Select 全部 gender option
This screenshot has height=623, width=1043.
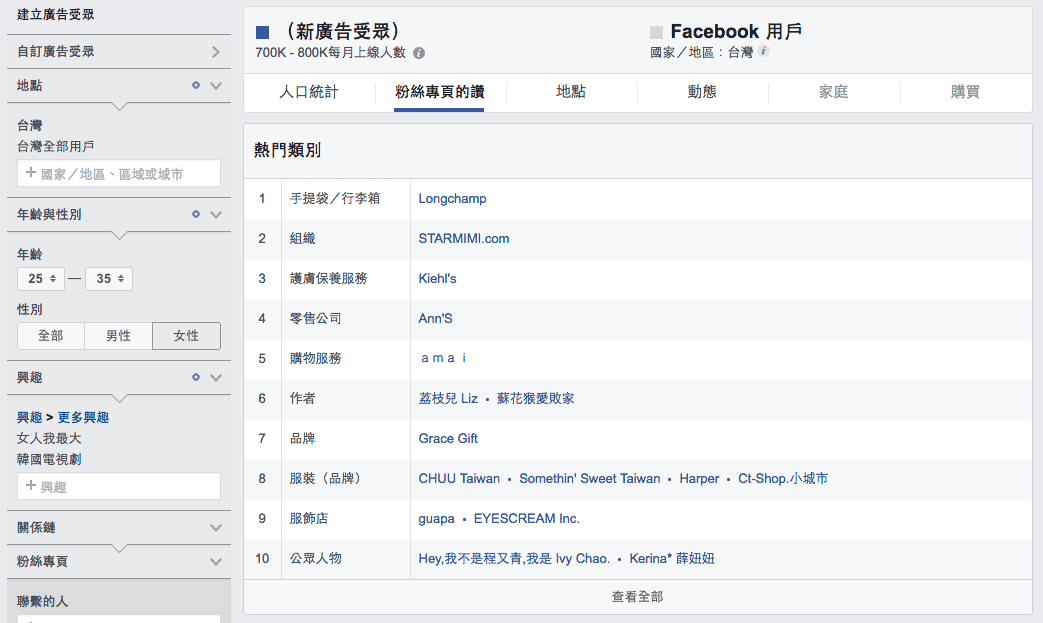pyautogui.click(x=51, y=336)
